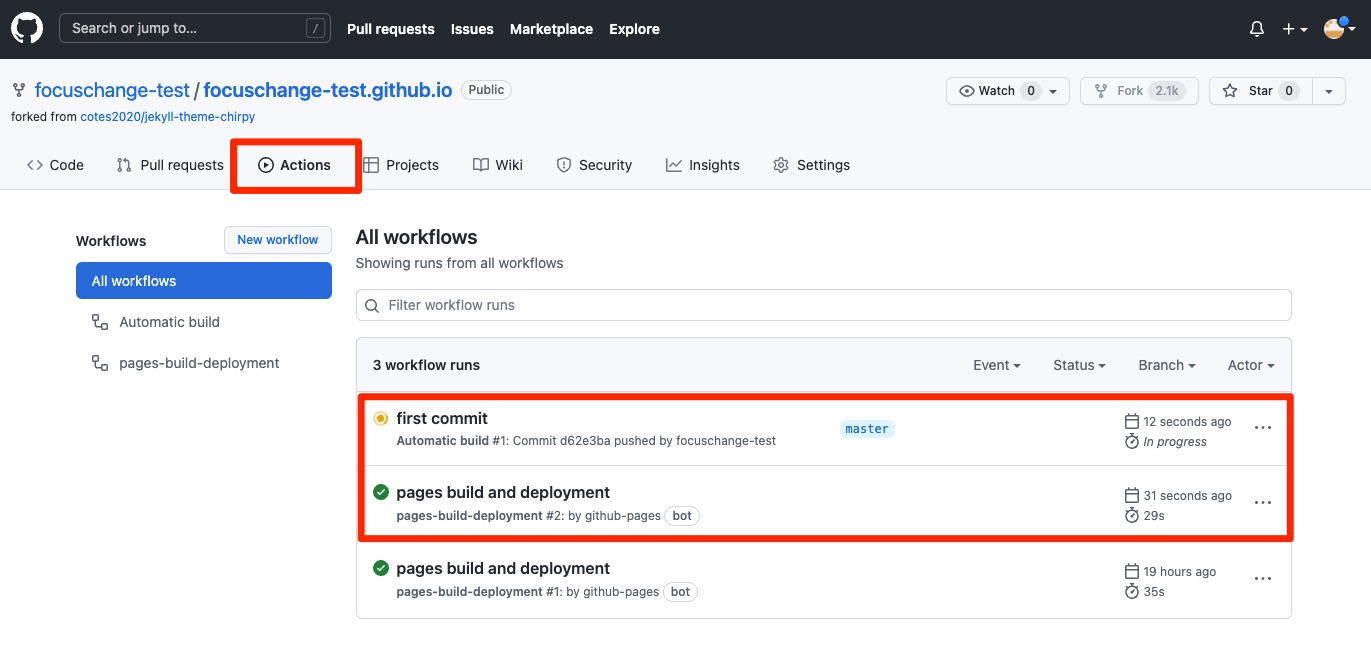Image resolution: width=1371 pixels, height=667 pixels.
Task: Open the Code tab
Action: 55,165
